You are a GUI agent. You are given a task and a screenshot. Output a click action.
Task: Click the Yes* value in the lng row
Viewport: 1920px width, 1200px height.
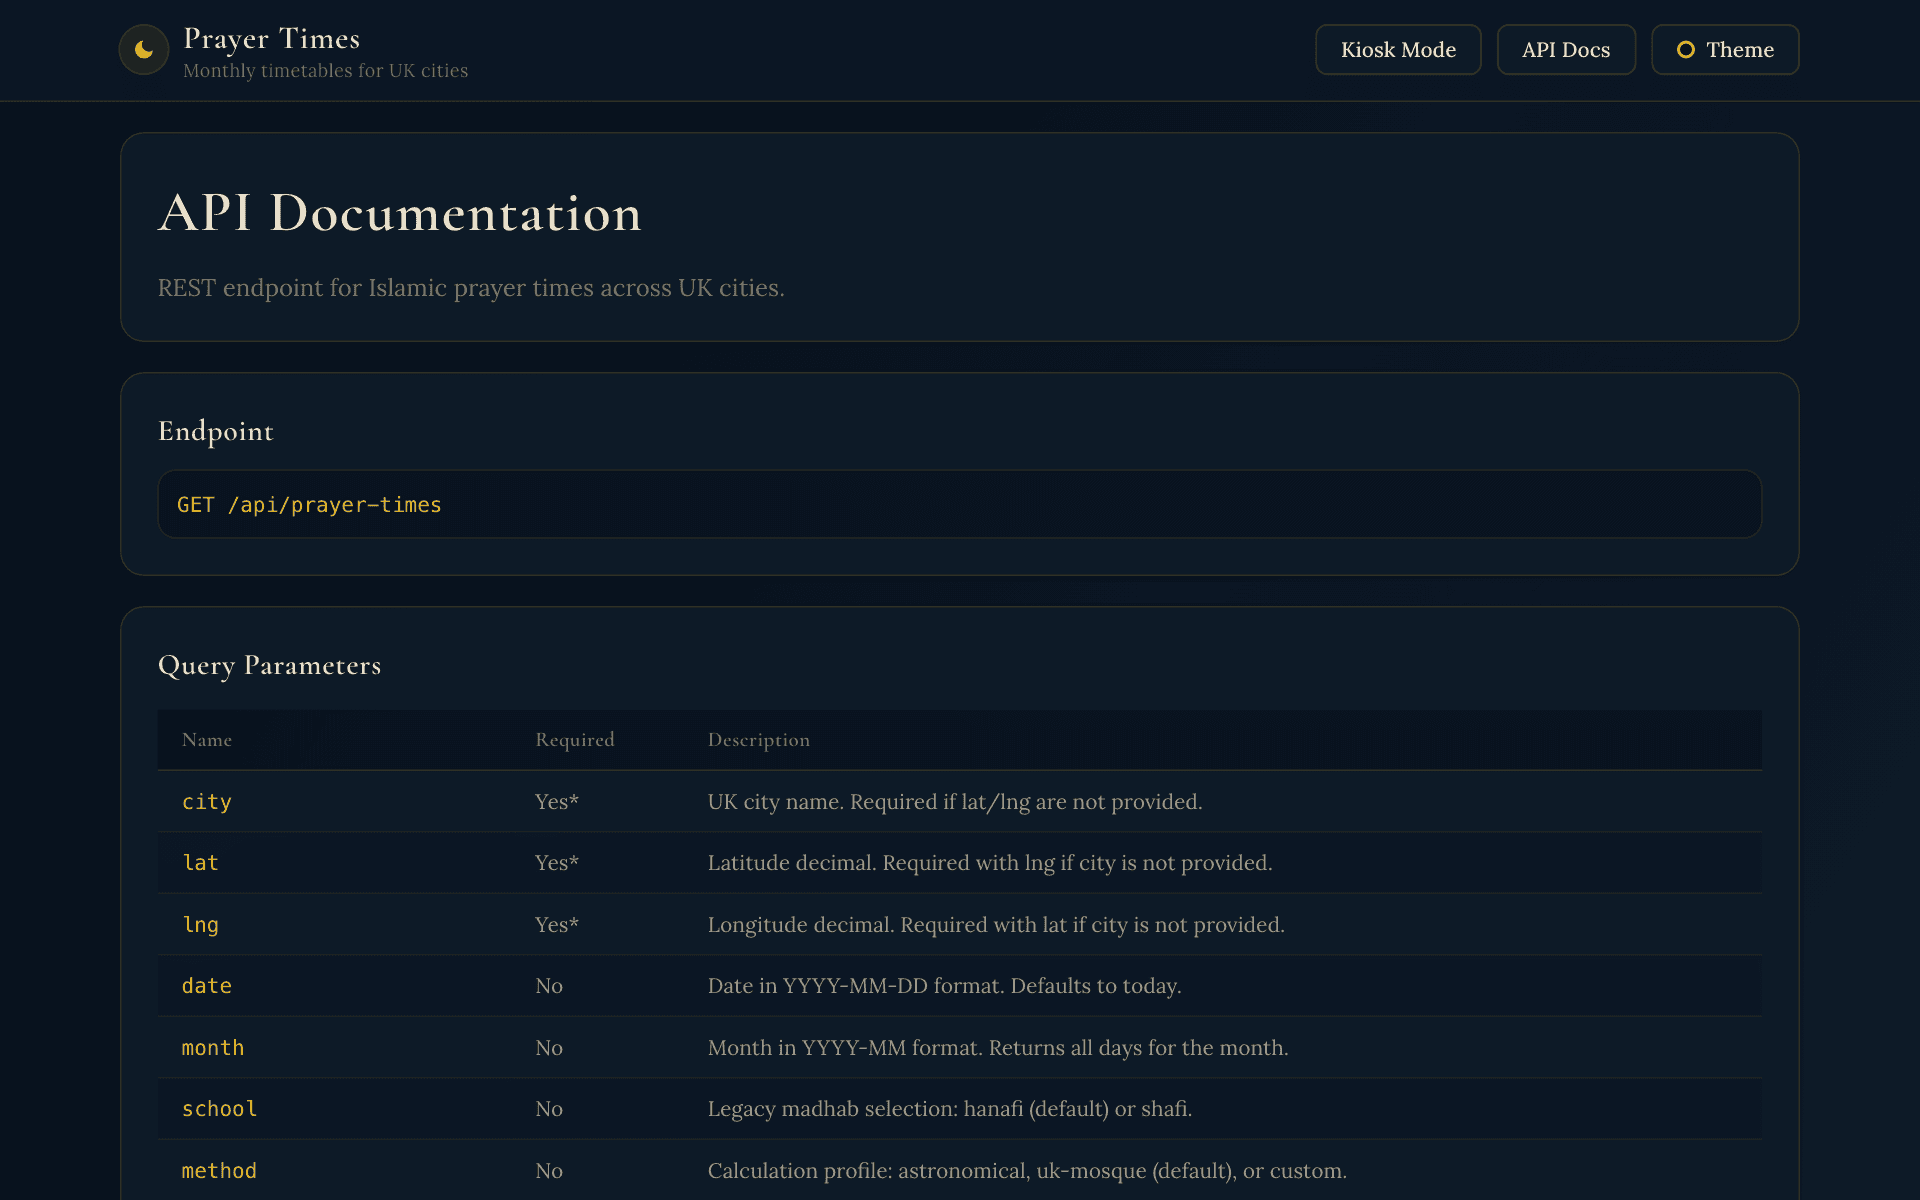point(557,925)
